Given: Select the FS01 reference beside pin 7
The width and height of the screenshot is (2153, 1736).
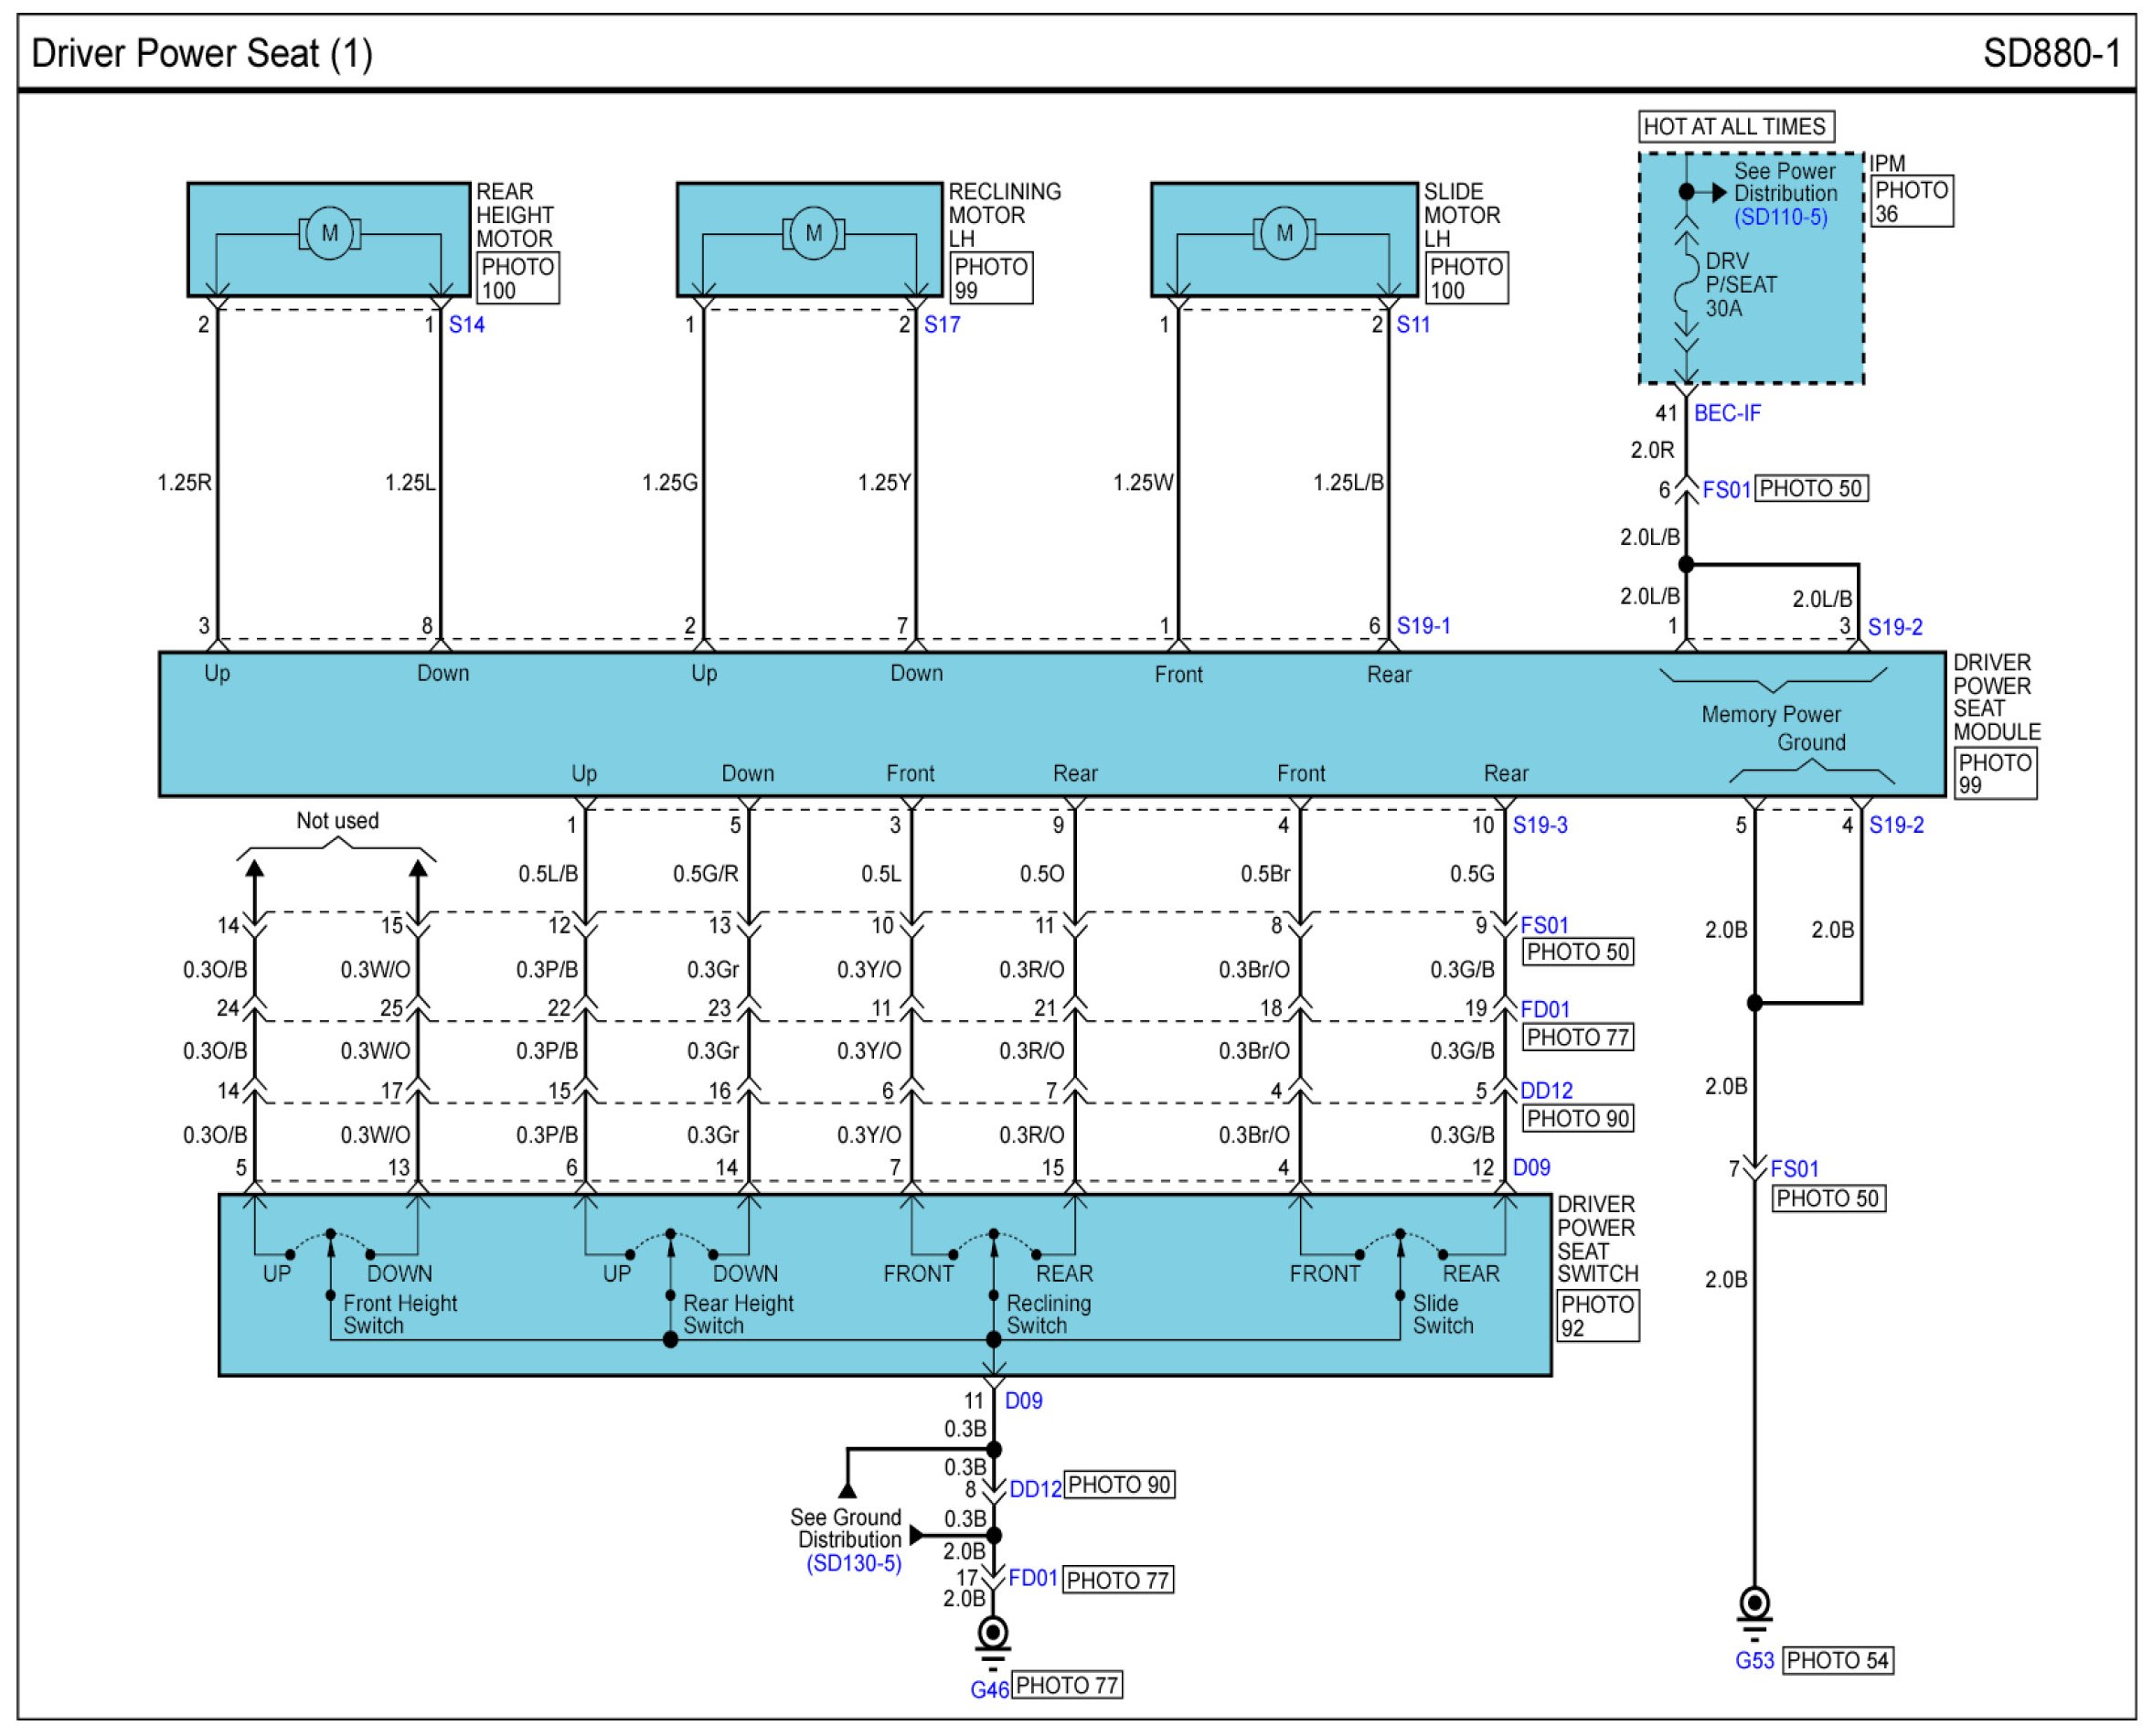Looking at the screenshot, I should click(1794, 1169).
